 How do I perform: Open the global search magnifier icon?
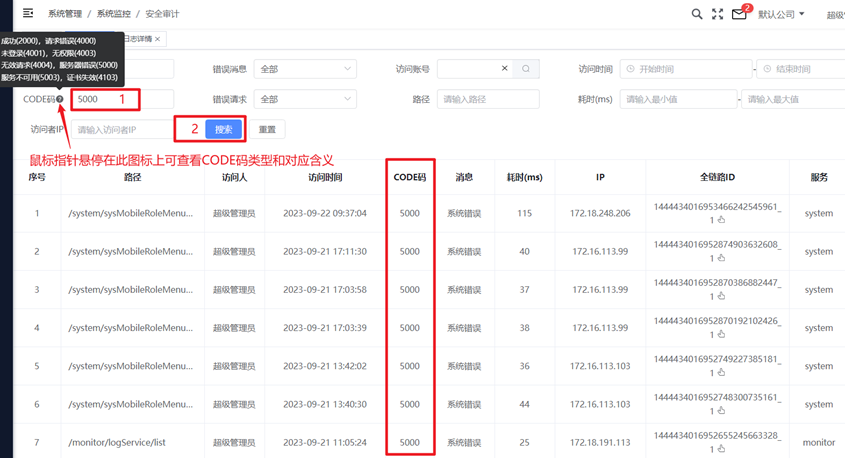point(697,14)
